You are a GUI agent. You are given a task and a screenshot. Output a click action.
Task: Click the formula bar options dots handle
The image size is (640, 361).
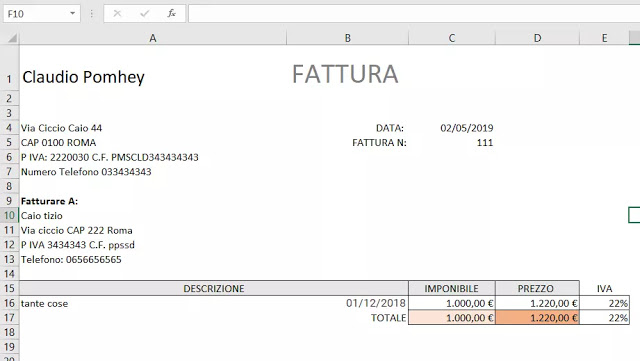(x=92, y=13)
